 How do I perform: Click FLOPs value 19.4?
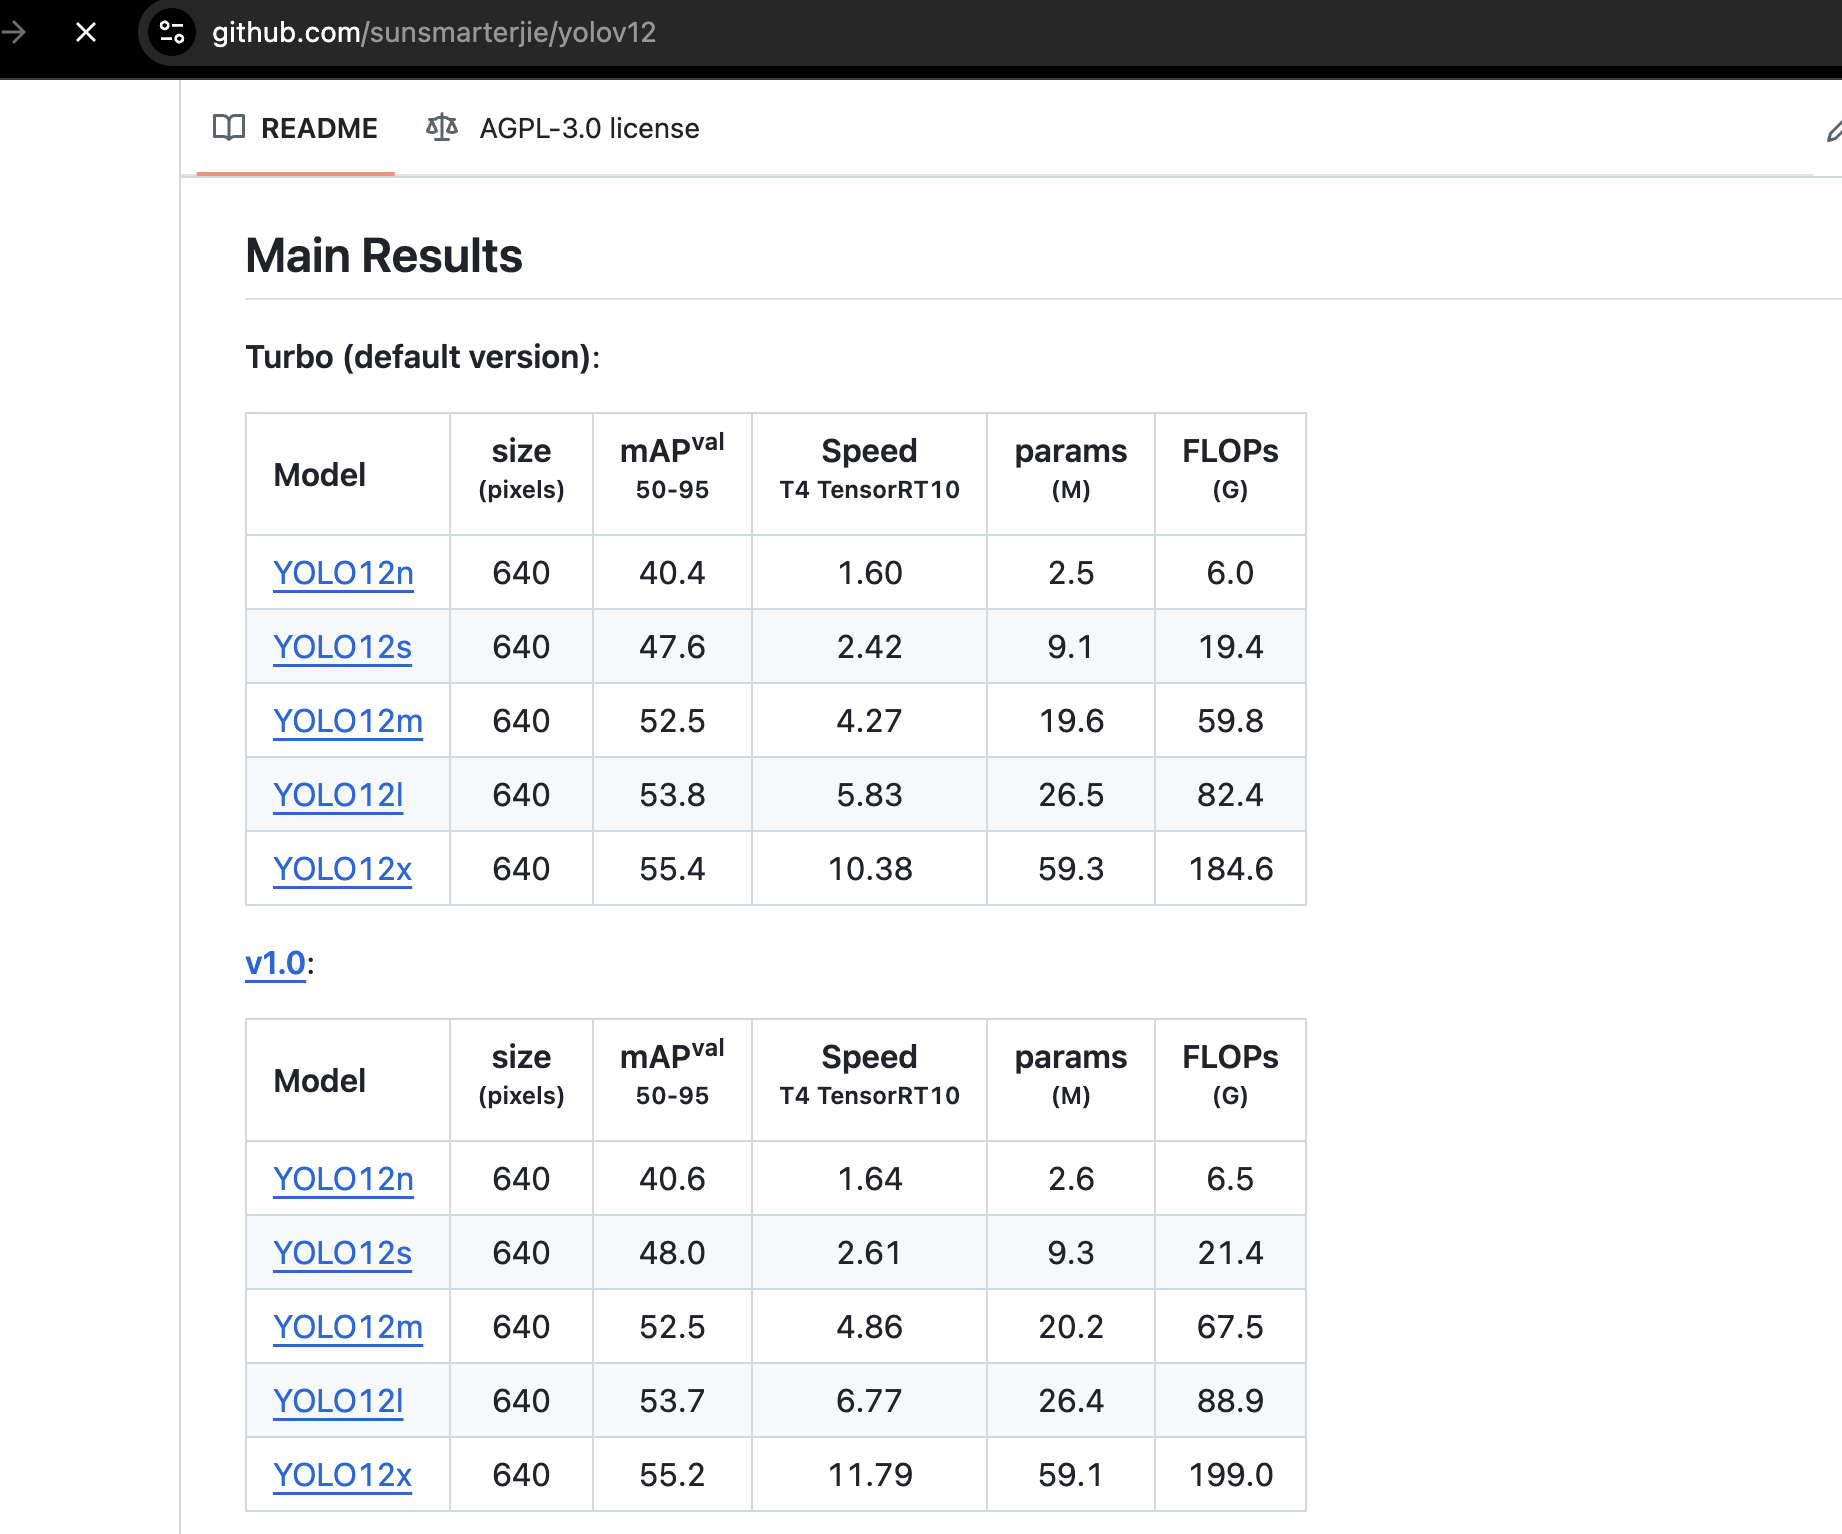(x=1230, y=647)
